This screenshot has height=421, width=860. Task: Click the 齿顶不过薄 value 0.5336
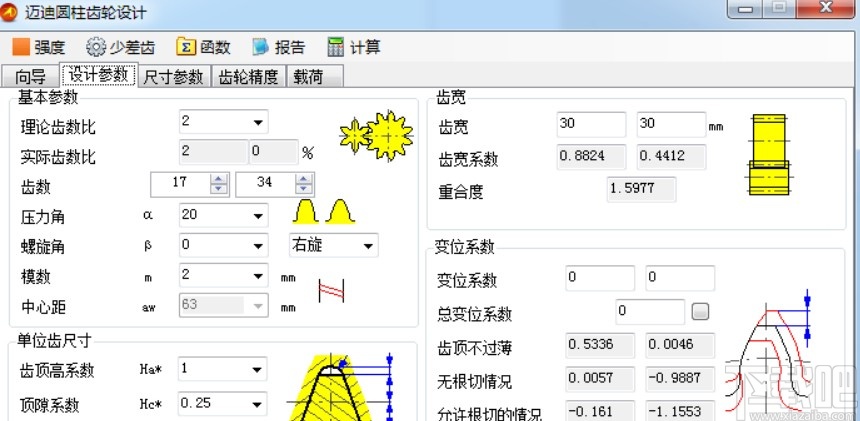coord(600,345)
